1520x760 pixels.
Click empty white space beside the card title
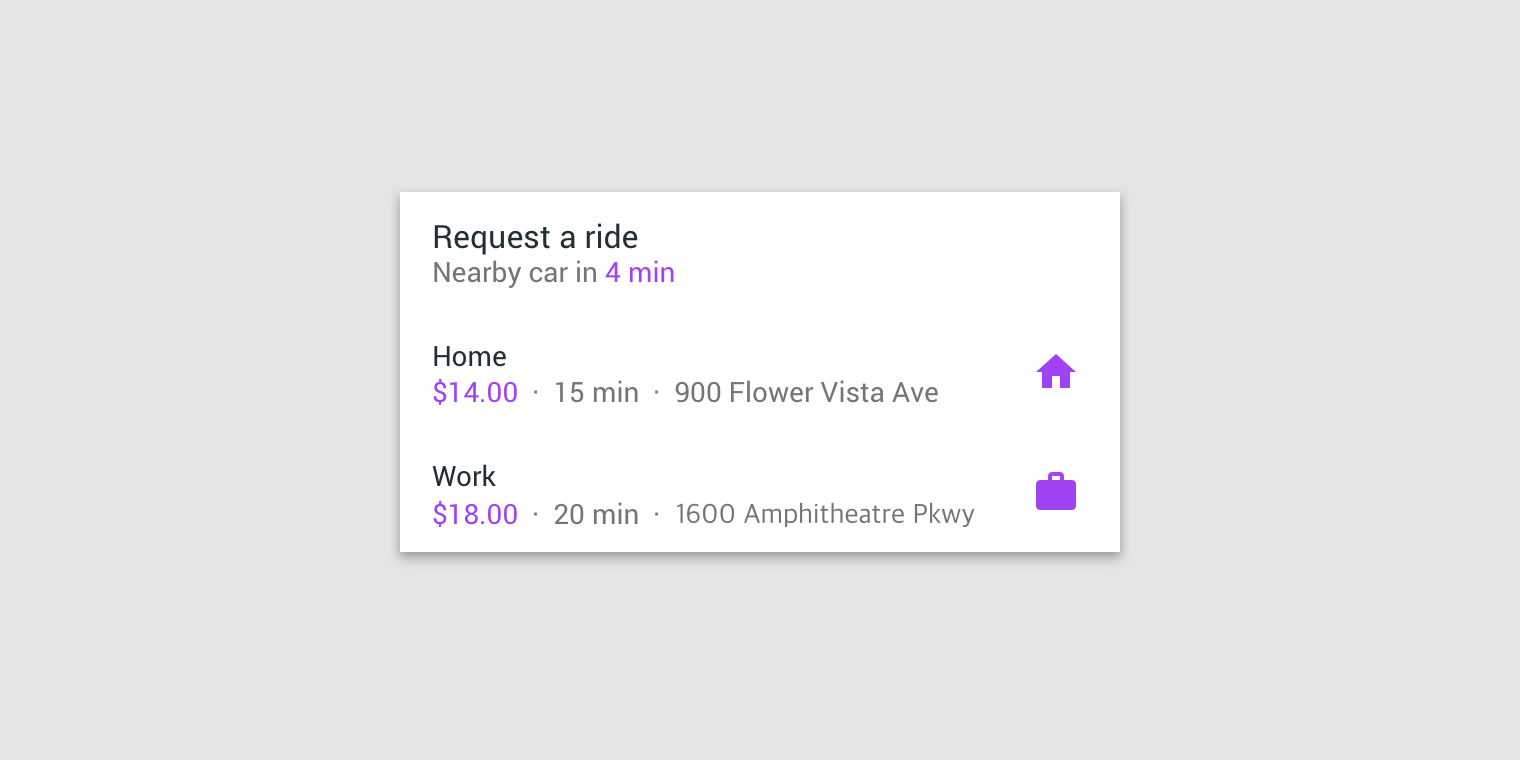click(880, 240)
